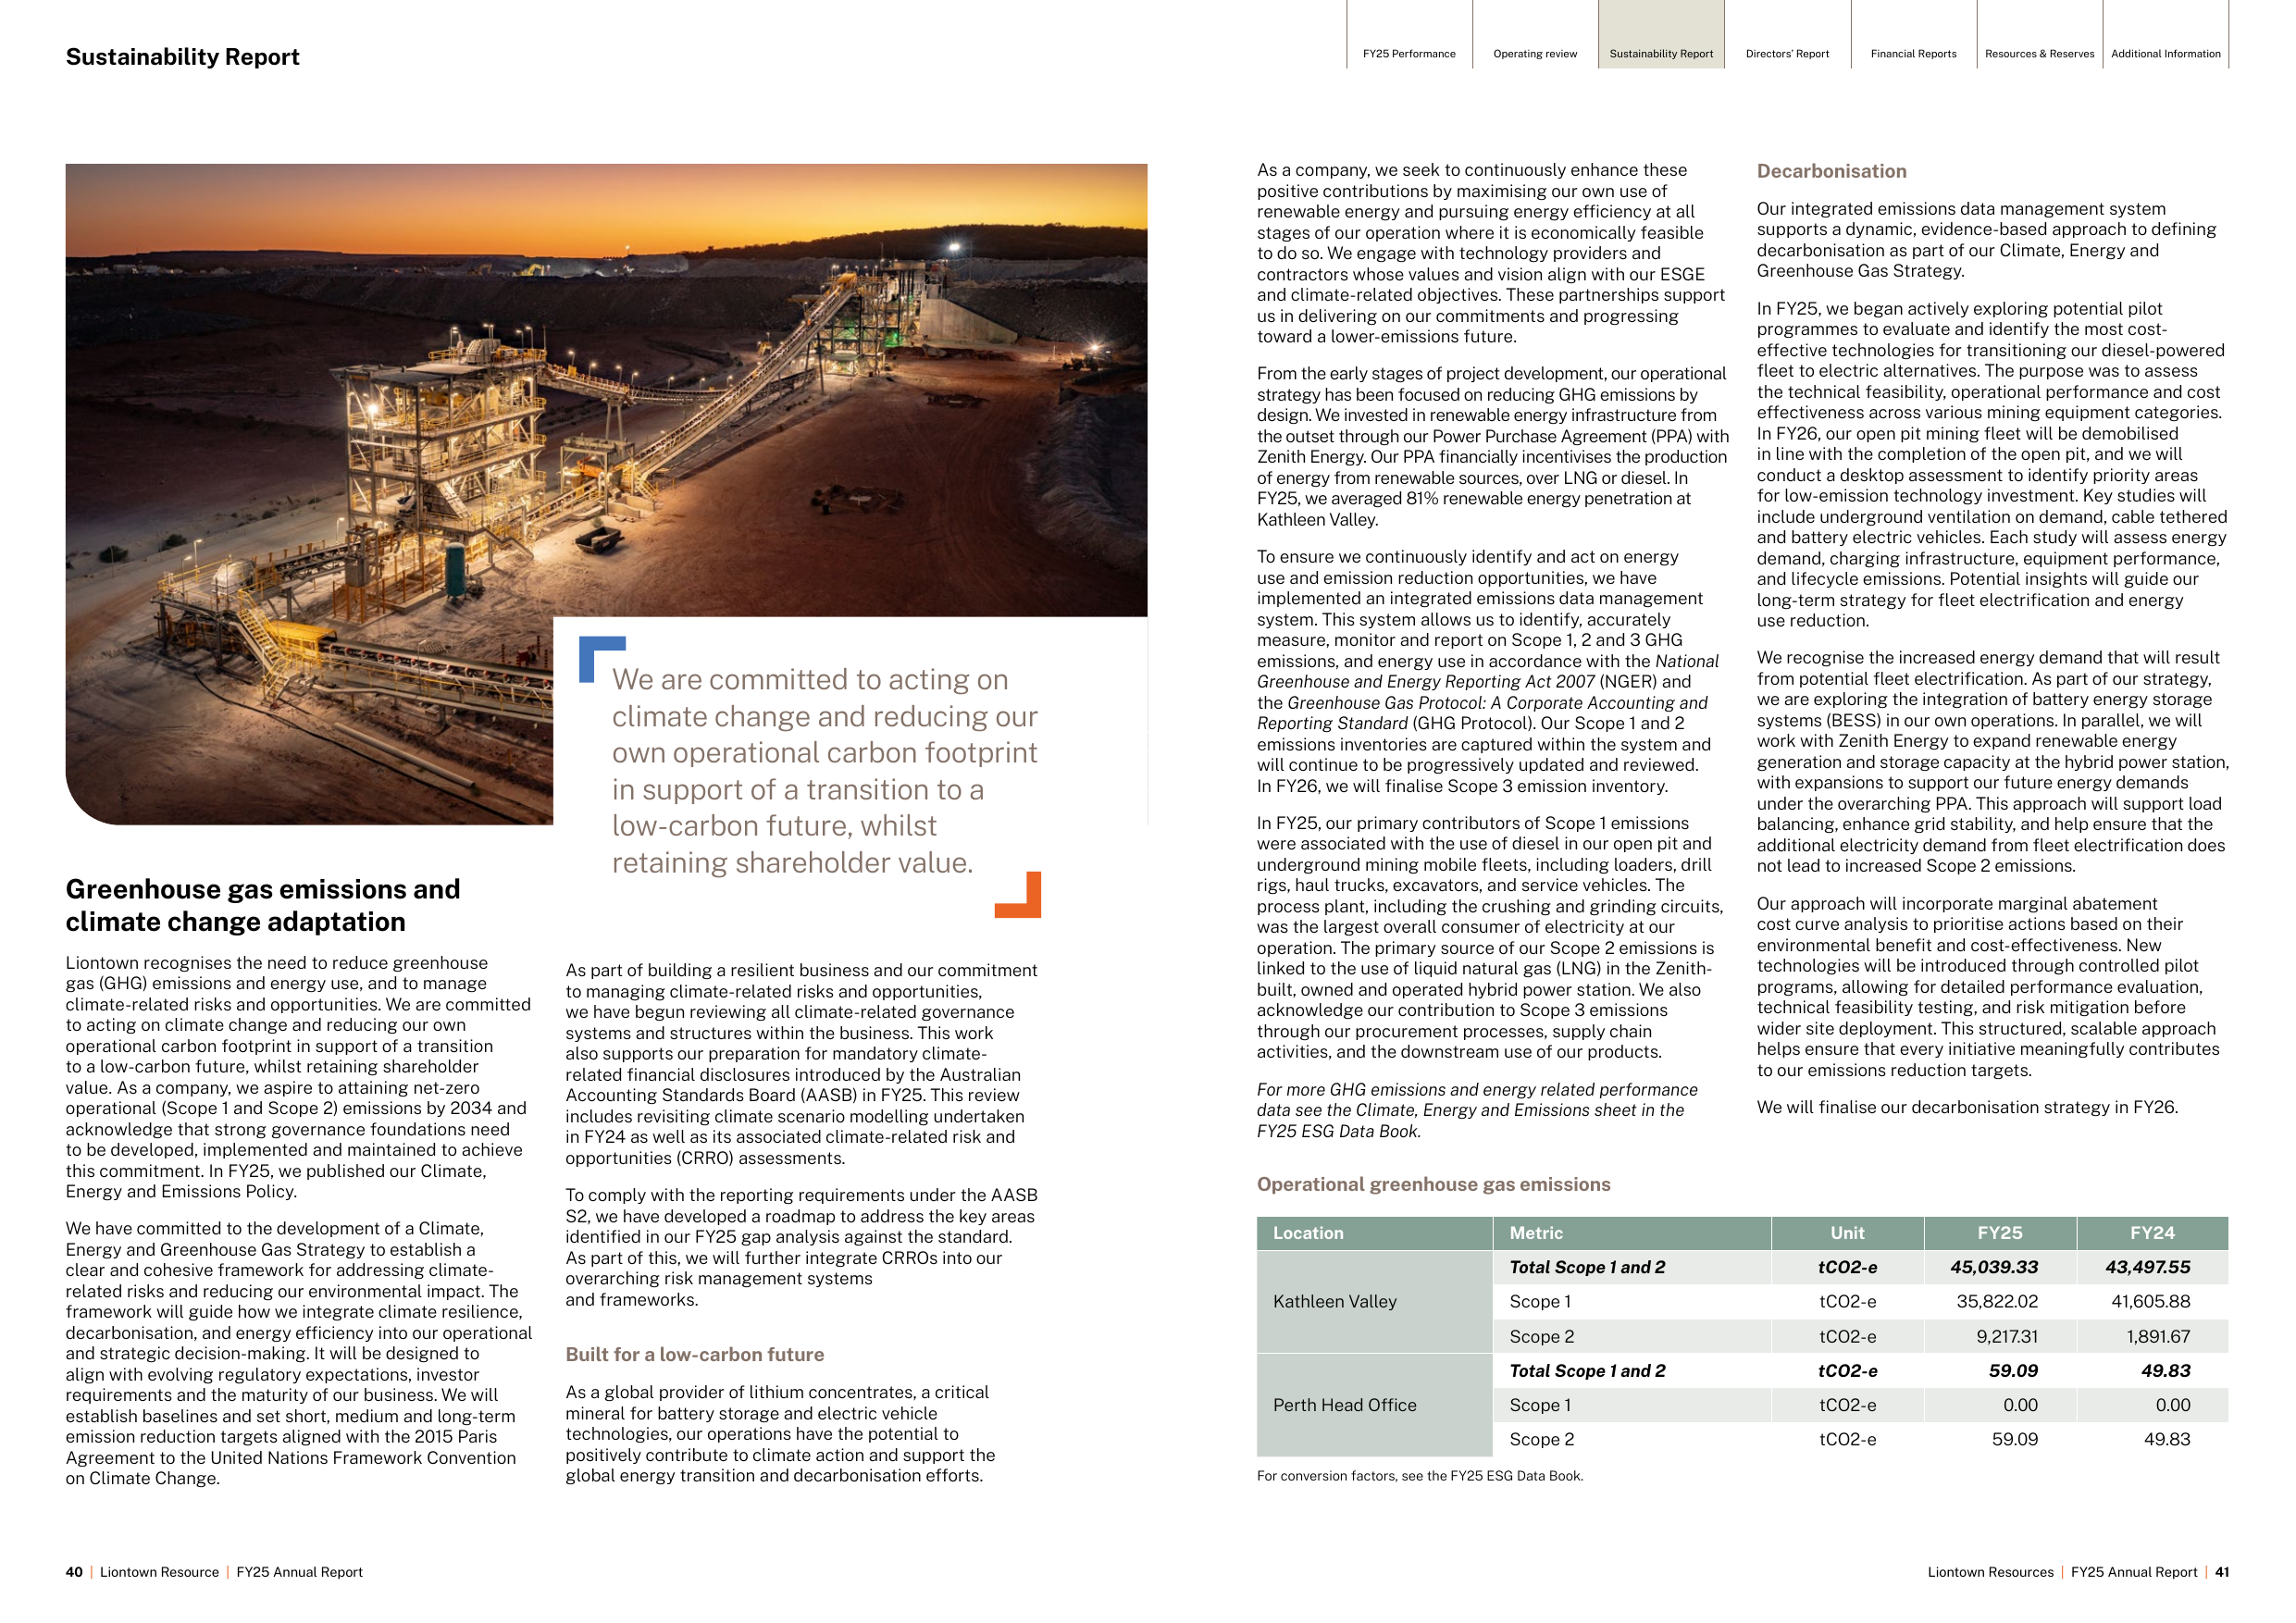The width and height of the screenshot is (2296, 1623).
Task: Click the 'FY24' column header
Action: click(x=2152, y=1233)
